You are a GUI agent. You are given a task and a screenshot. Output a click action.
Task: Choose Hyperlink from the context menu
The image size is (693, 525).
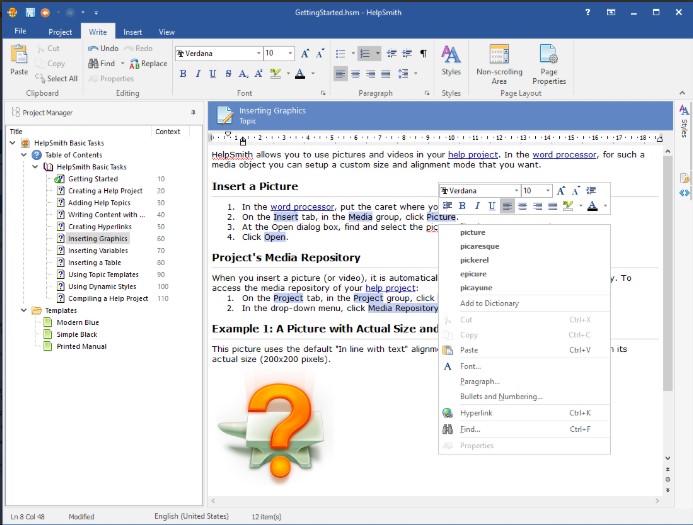click(476, 412)
